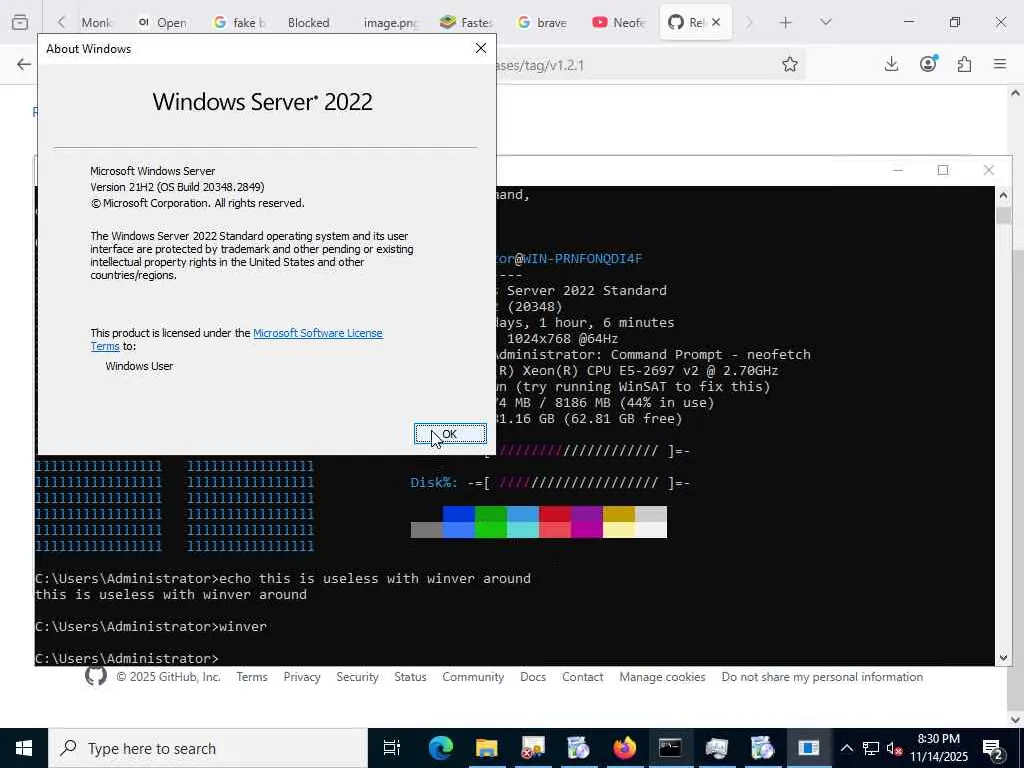Switch to the 'fake b' Google tab
The image size is (1024, 768).
[x=240, y=23]
